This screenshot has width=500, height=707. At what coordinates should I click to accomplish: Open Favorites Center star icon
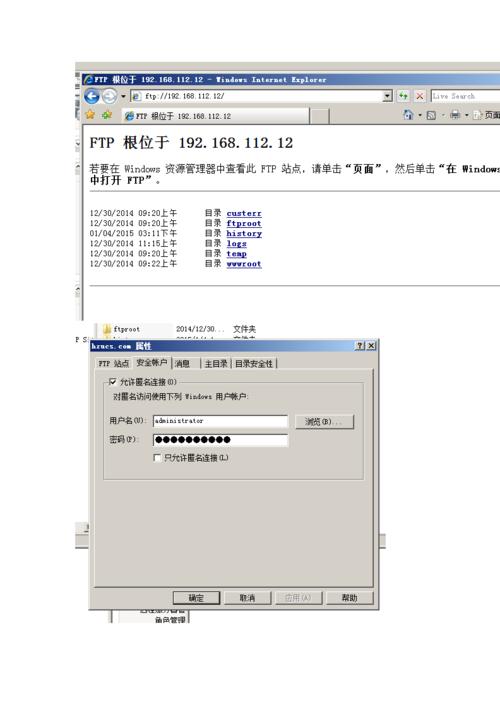coord(90,115)
